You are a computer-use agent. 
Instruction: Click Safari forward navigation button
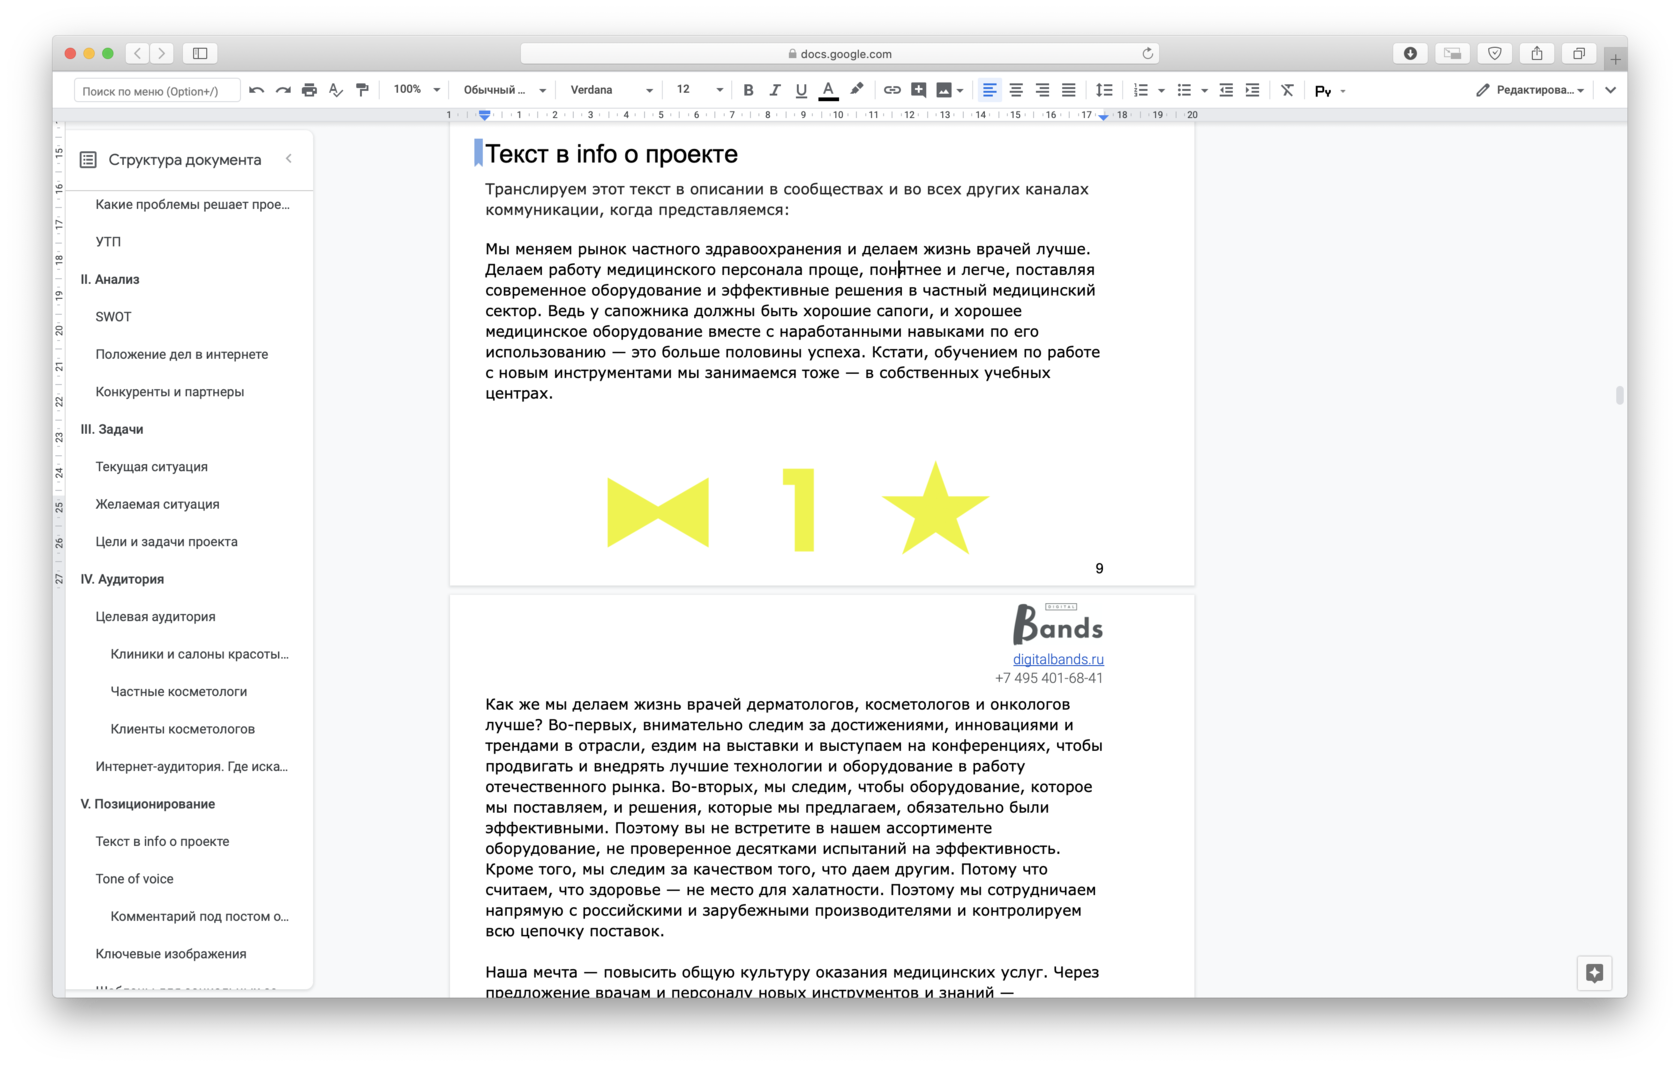click(161, 53)
